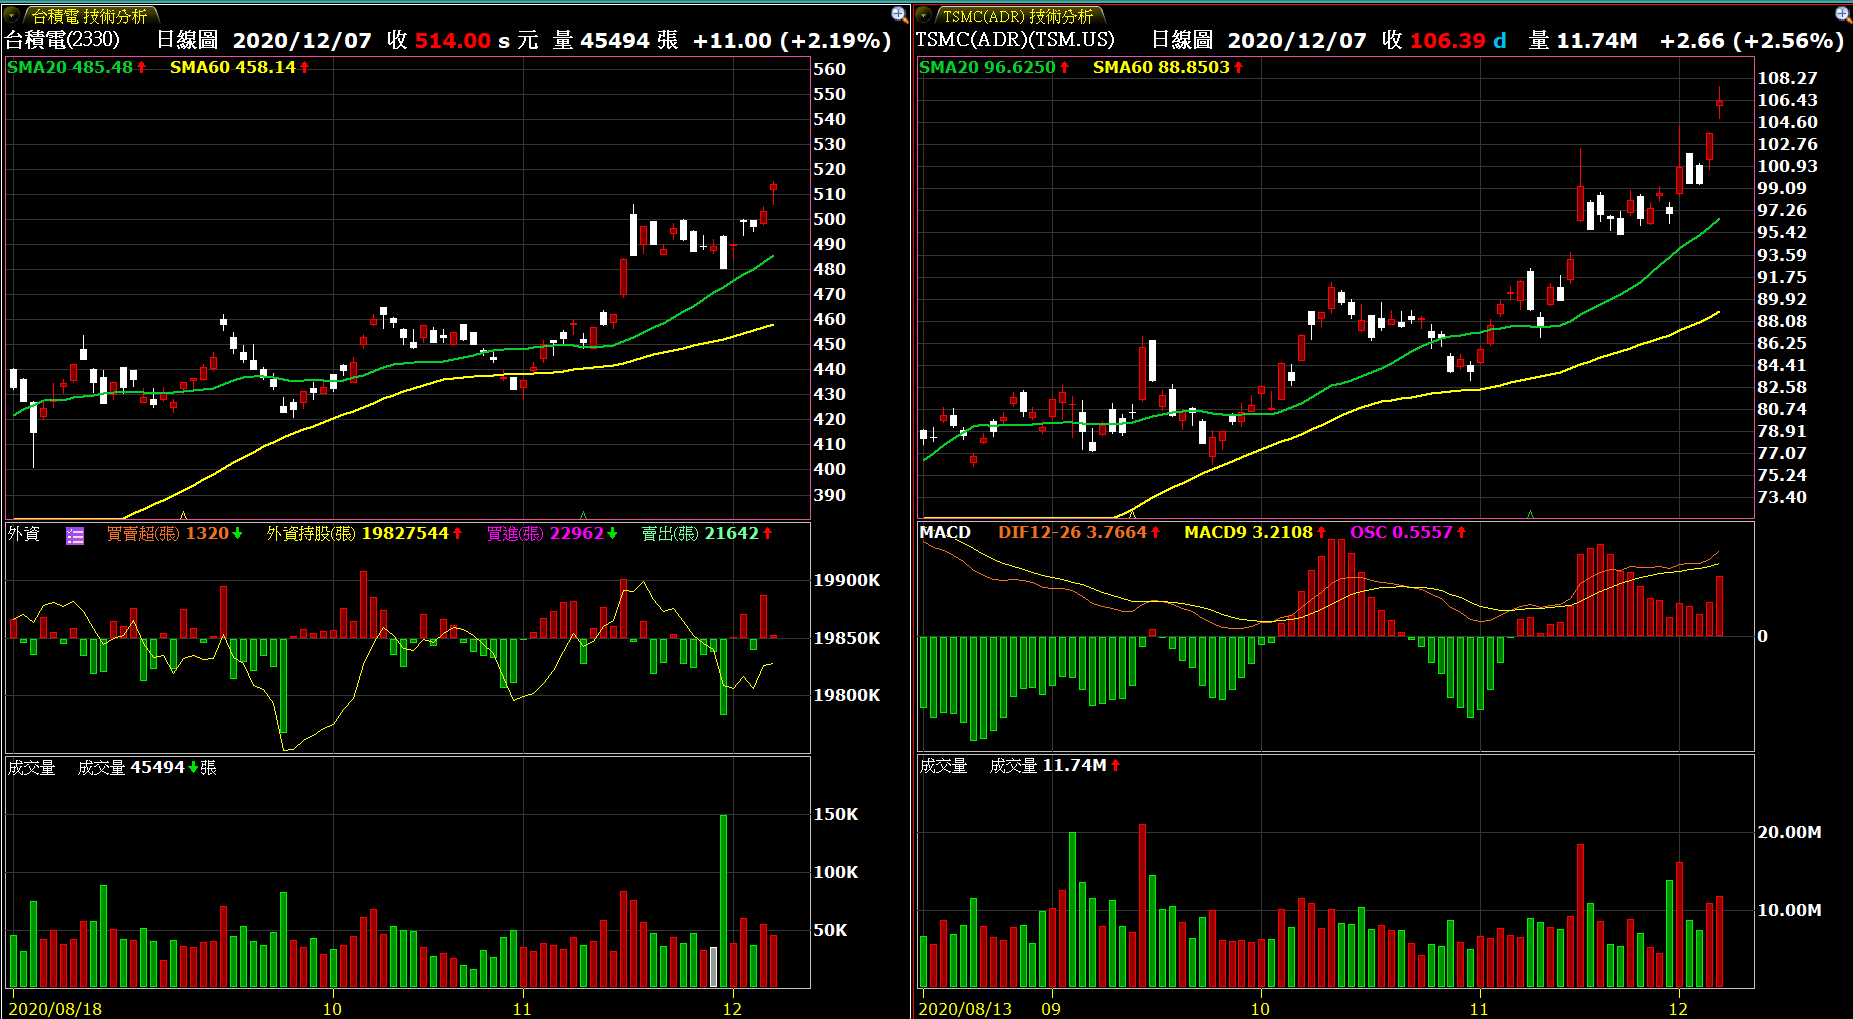Image resolution: width=1853 pixels, height=1019 pixels.
Task: Click the closing price 514.00
Action: tap(452, 41)
